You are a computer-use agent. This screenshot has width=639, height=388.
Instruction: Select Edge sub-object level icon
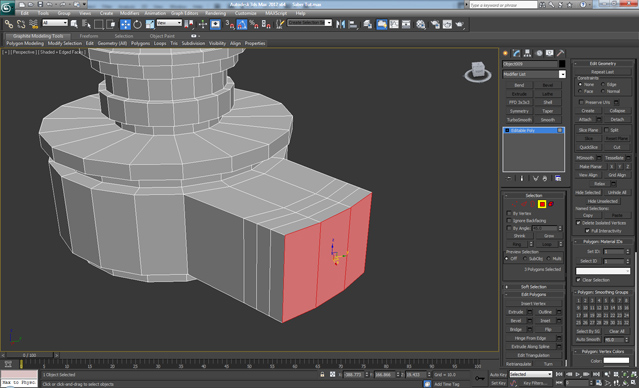click(x=524, y=204)
